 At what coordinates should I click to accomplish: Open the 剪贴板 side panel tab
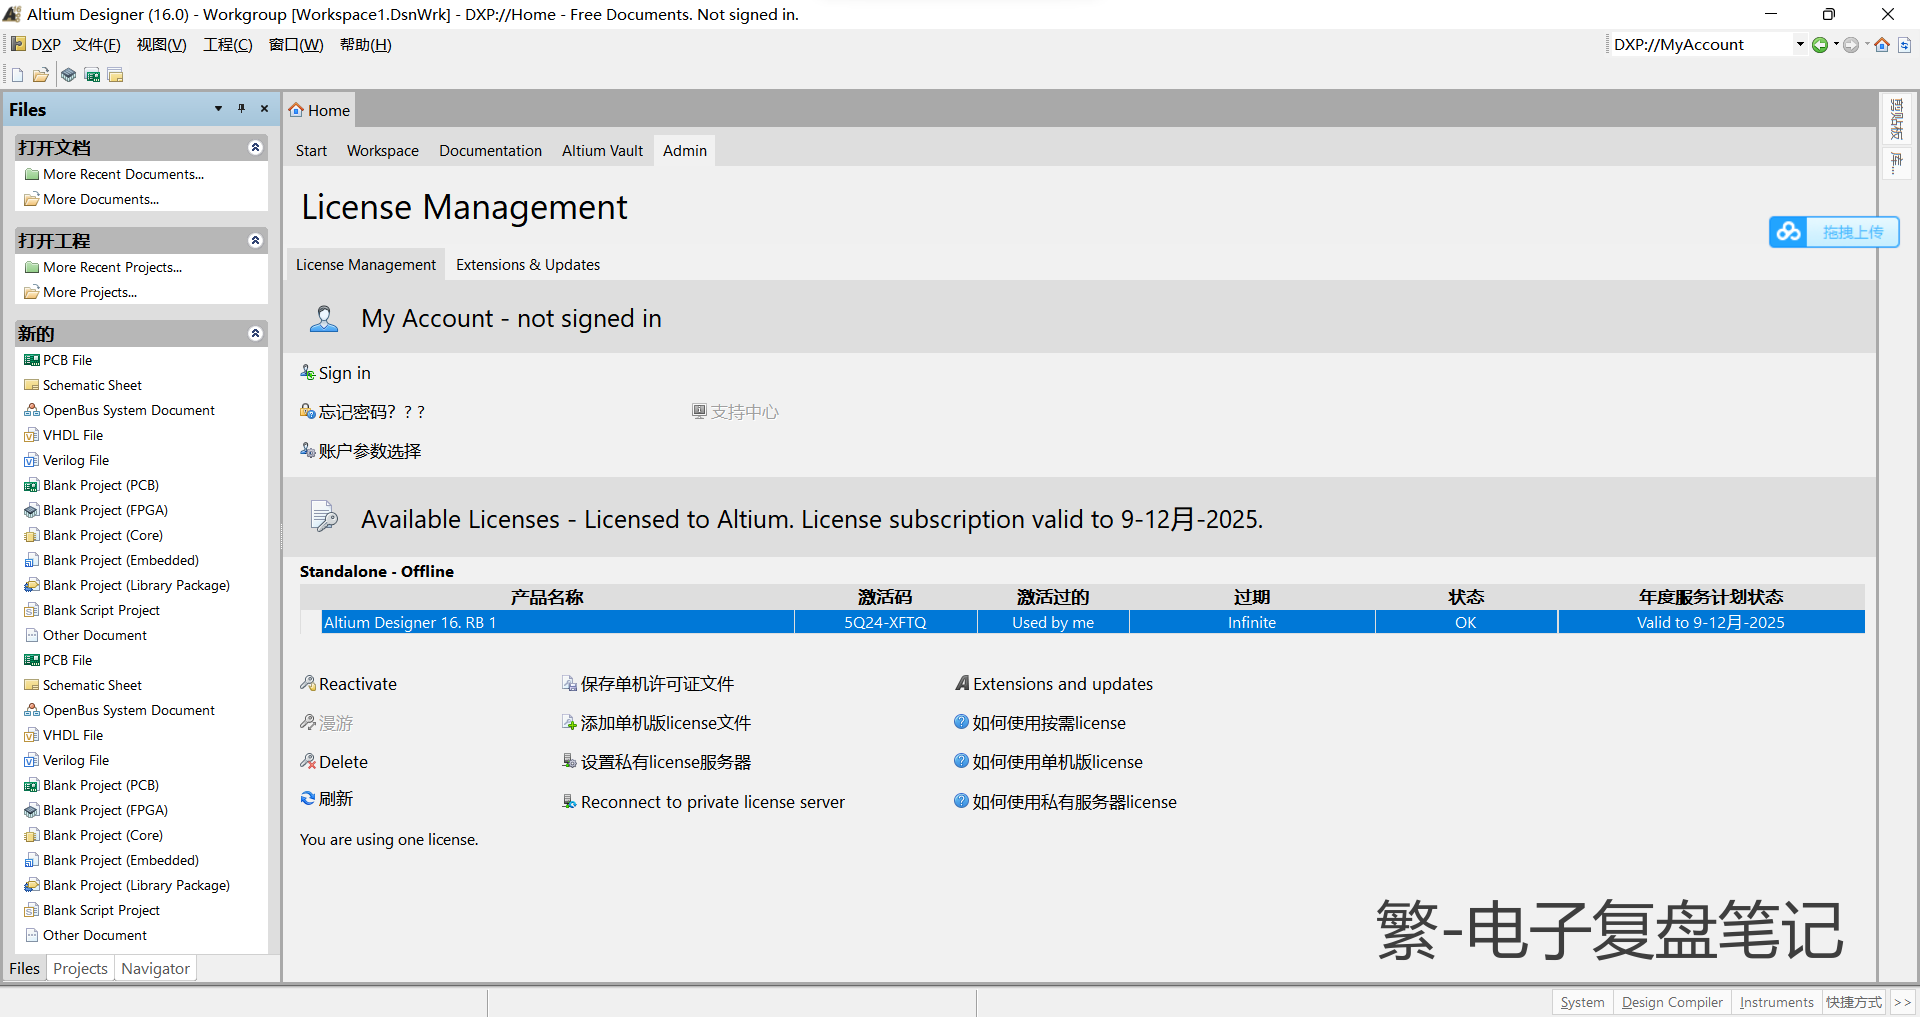pyautogui.click(x=1896, y=120)
